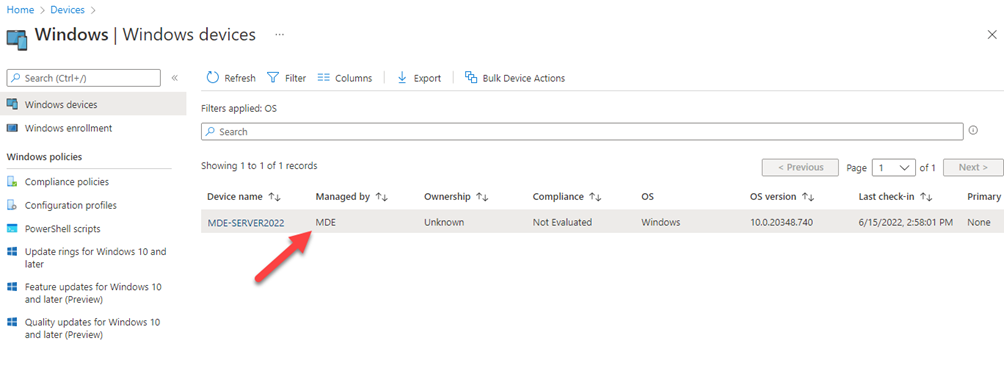Click the Bulk Device Actions label

[x=524, y=78]
